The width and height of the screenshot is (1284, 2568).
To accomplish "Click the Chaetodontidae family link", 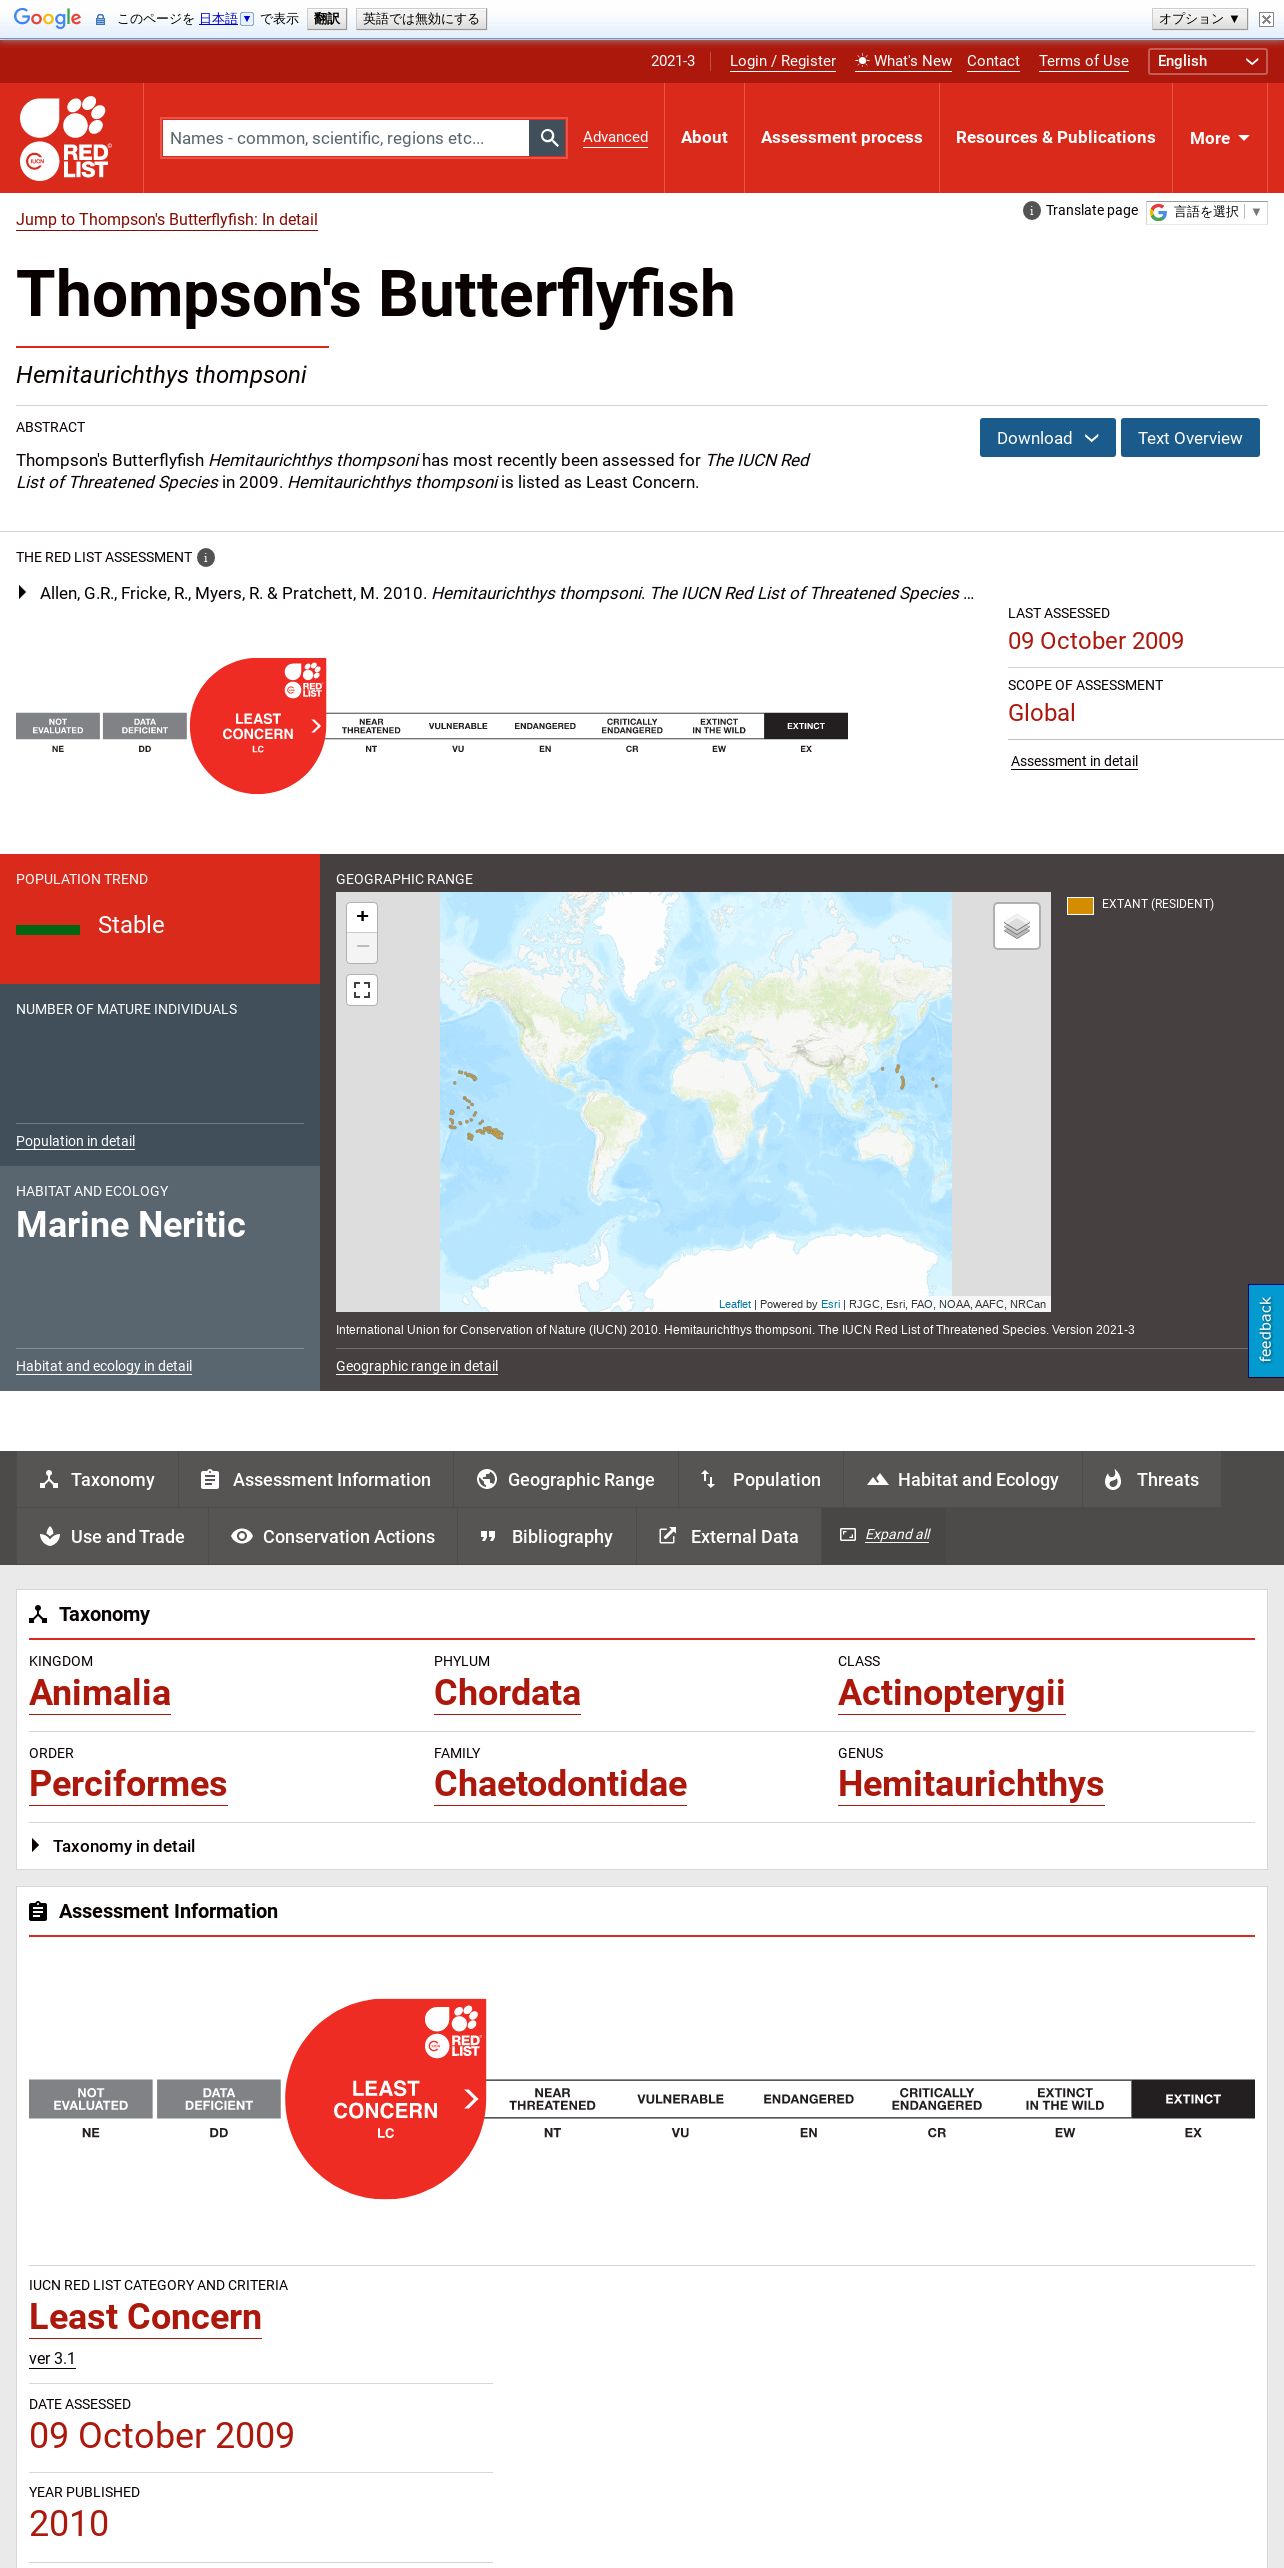I will click(x=560, y=1784).
